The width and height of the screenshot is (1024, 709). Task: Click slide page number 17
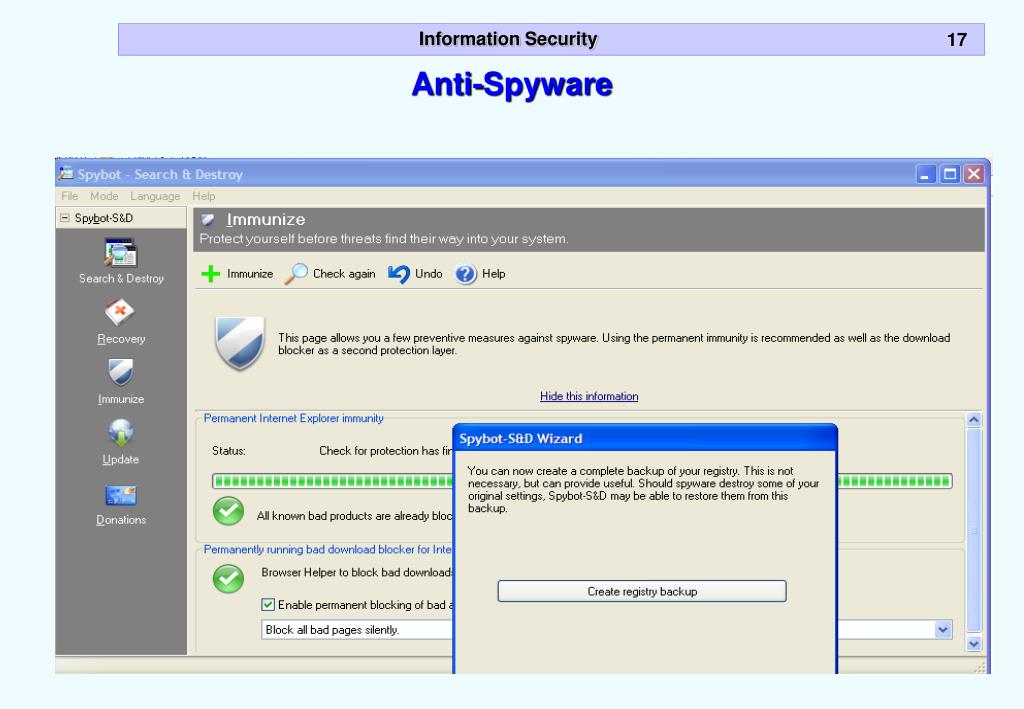point(957,40)
